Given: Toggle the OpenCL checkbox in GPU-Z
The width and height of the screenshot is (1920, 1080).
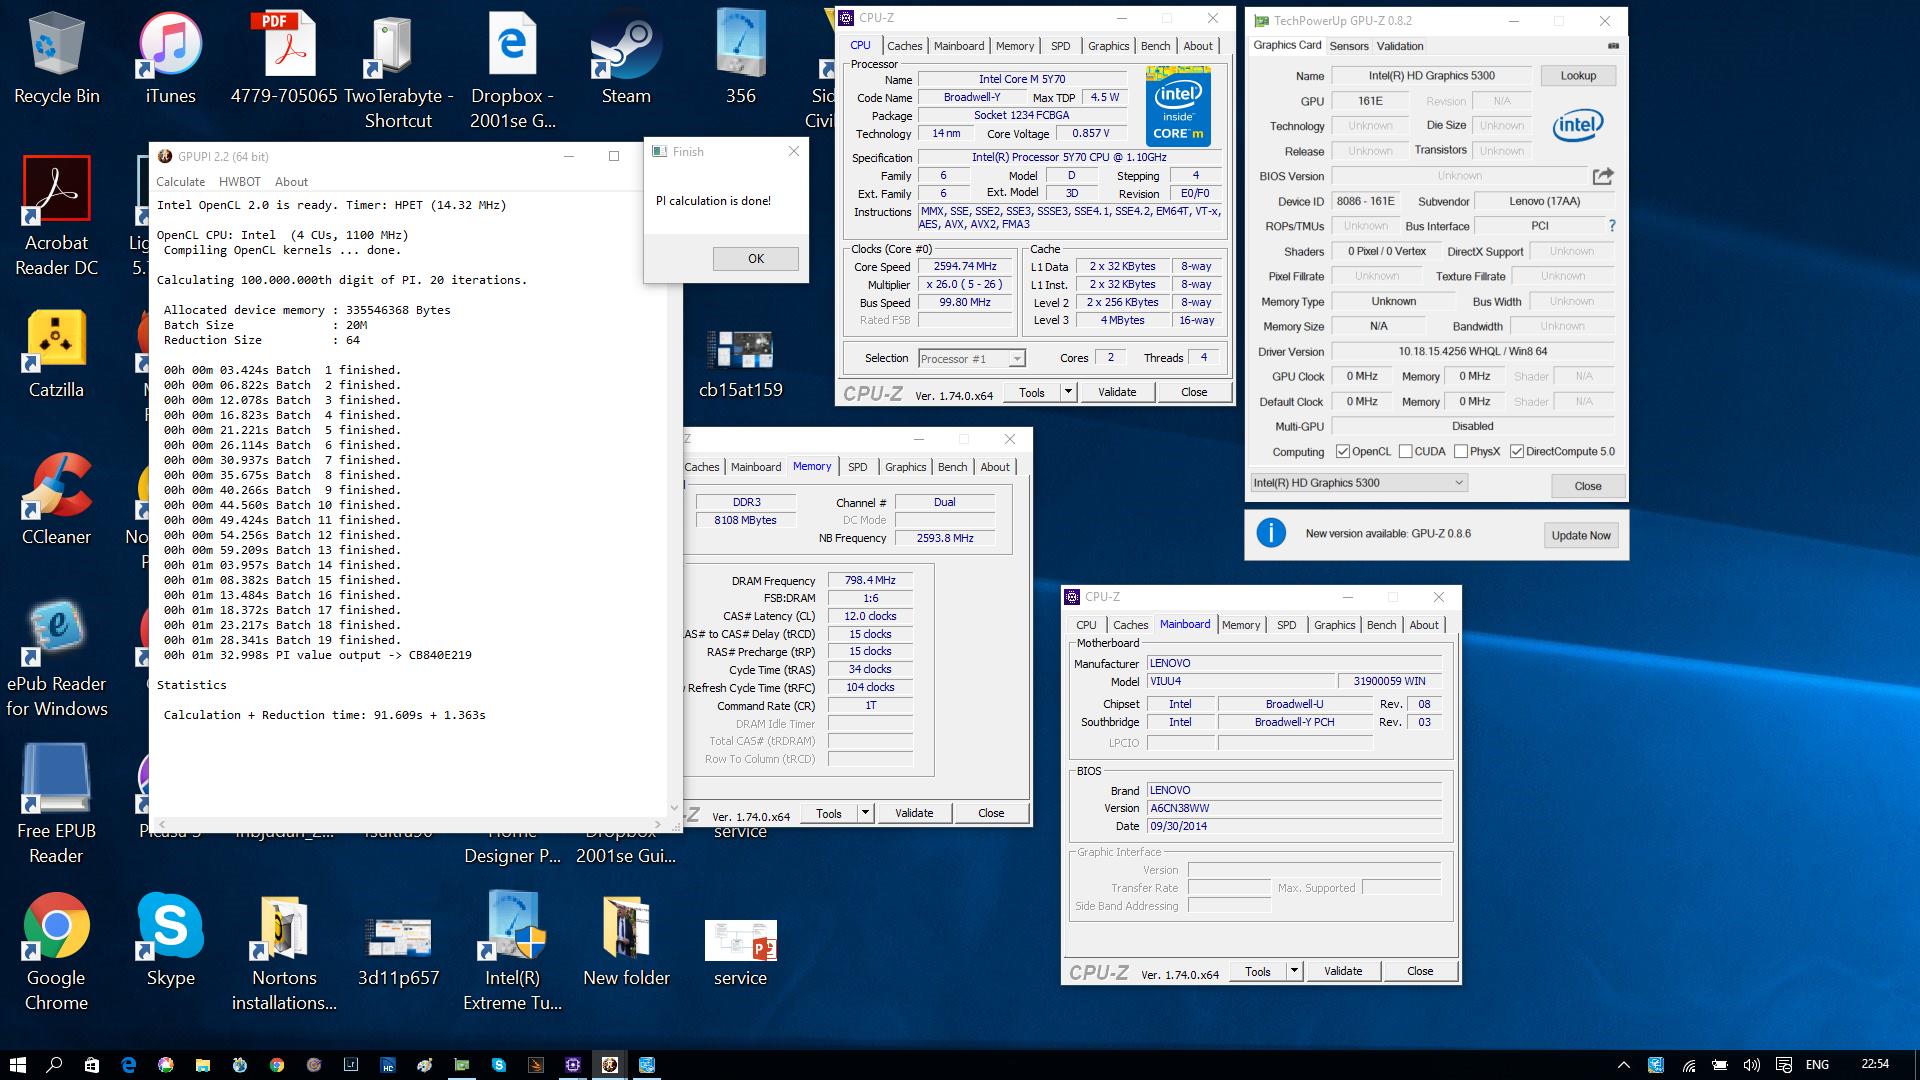Looking at the screenshot, I should point(1343,452).
